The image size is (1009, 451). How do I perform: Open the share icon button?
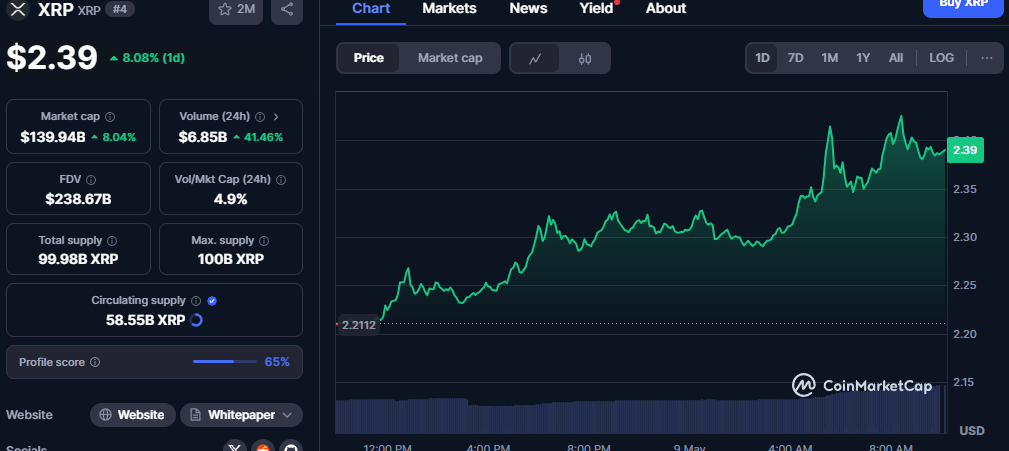[287, 10]
